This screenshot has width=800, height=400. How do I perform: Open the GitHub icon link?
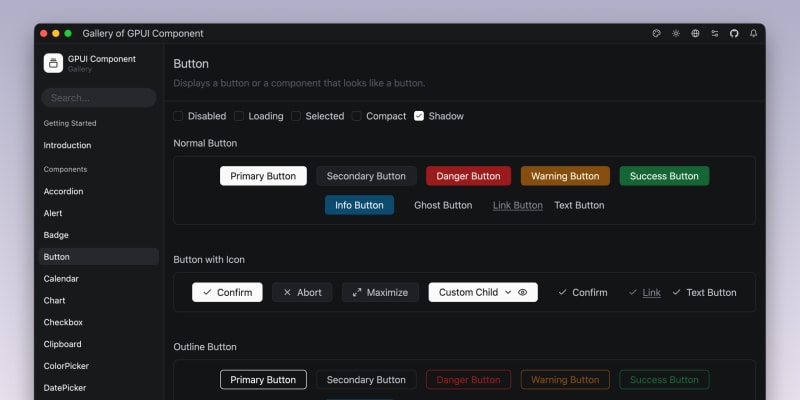734,33
